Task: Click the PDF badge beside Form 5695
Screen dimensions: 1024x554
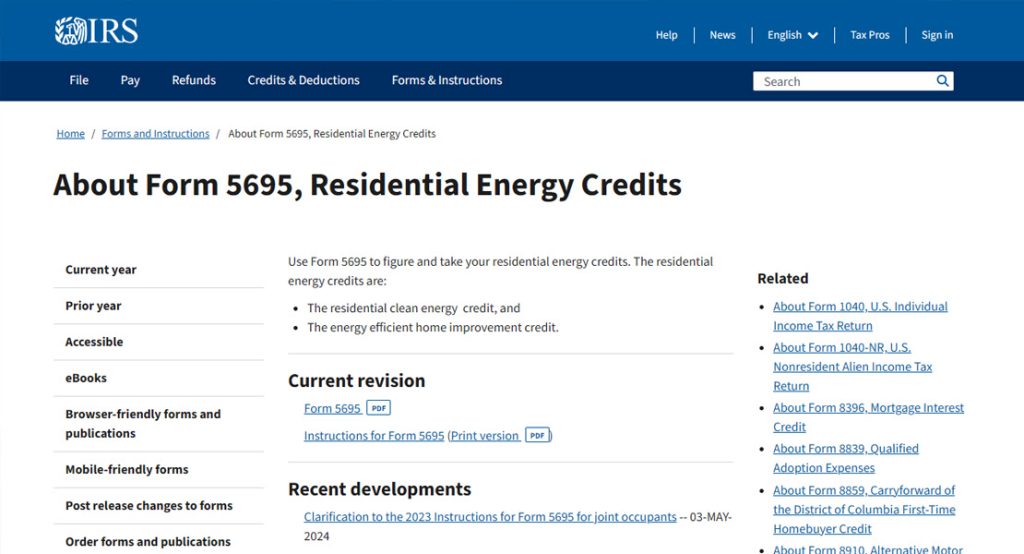Action: [378, 408]
